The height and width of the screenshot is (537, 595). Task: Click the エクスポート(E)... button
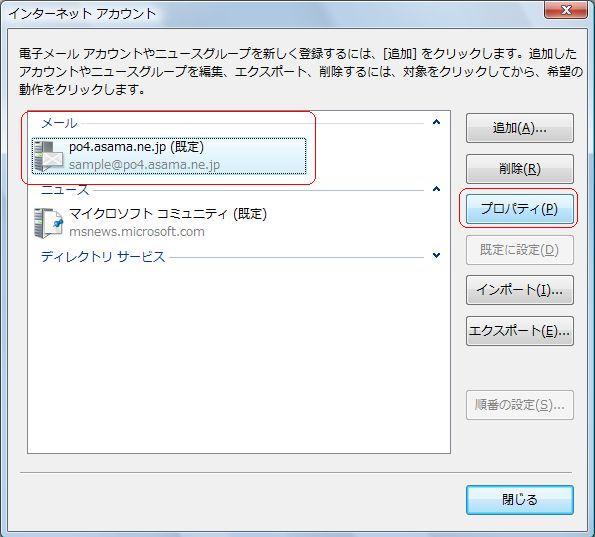(x=519, y=331)
